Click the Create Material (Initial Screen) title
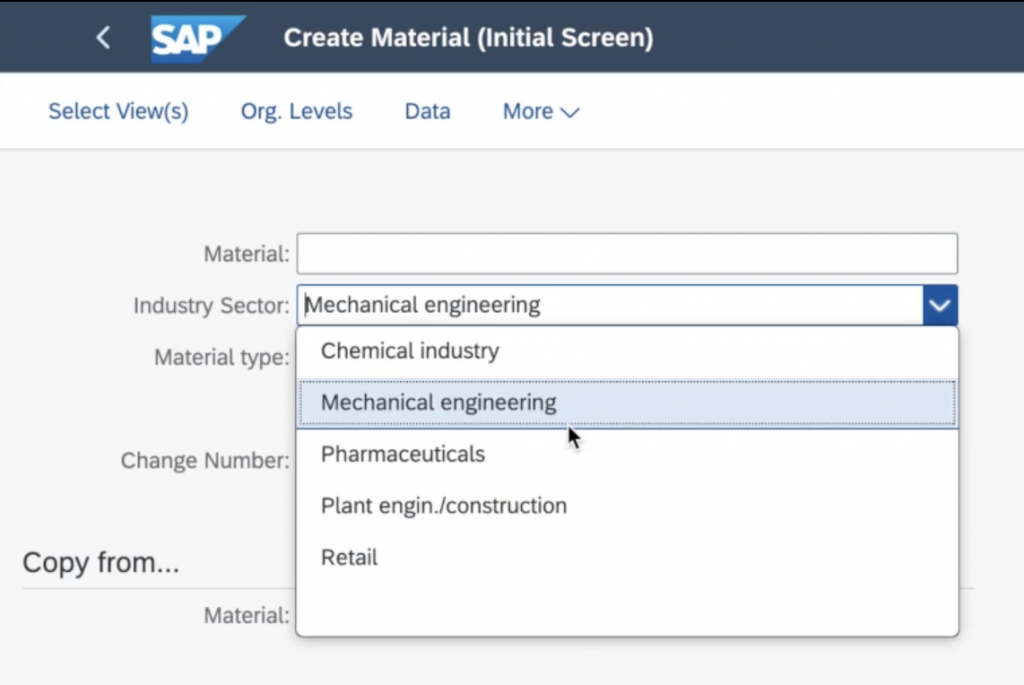1024x685 pixels. tap(468, 38)
